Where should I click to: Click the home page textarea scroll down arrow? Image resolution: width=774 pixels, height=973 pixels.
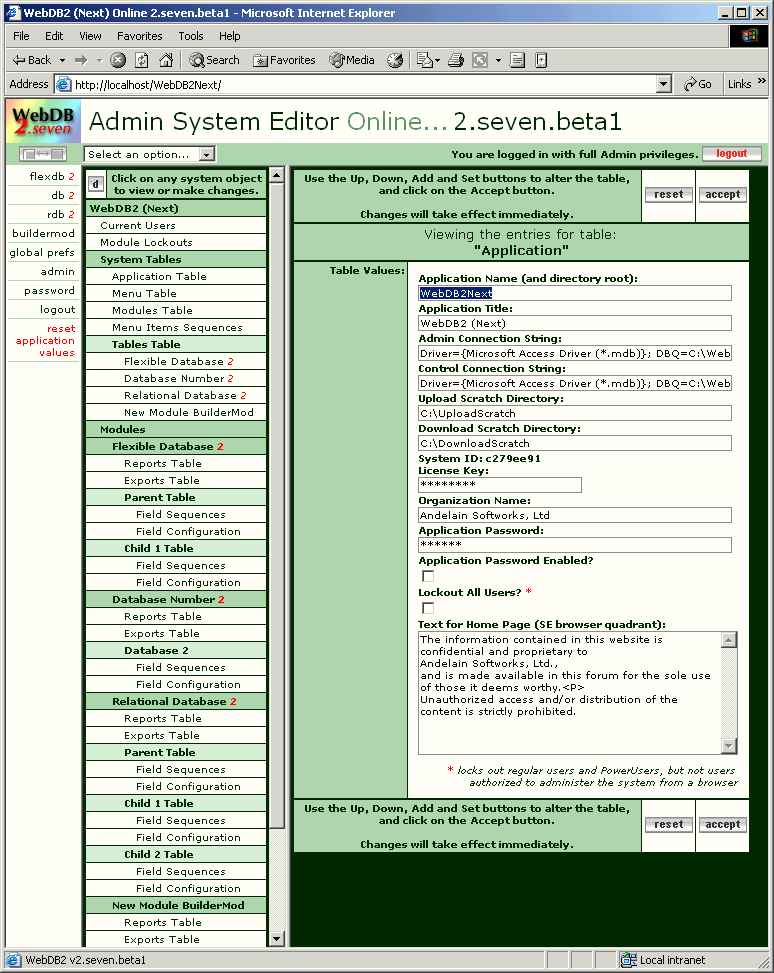(x=729, y=746)
